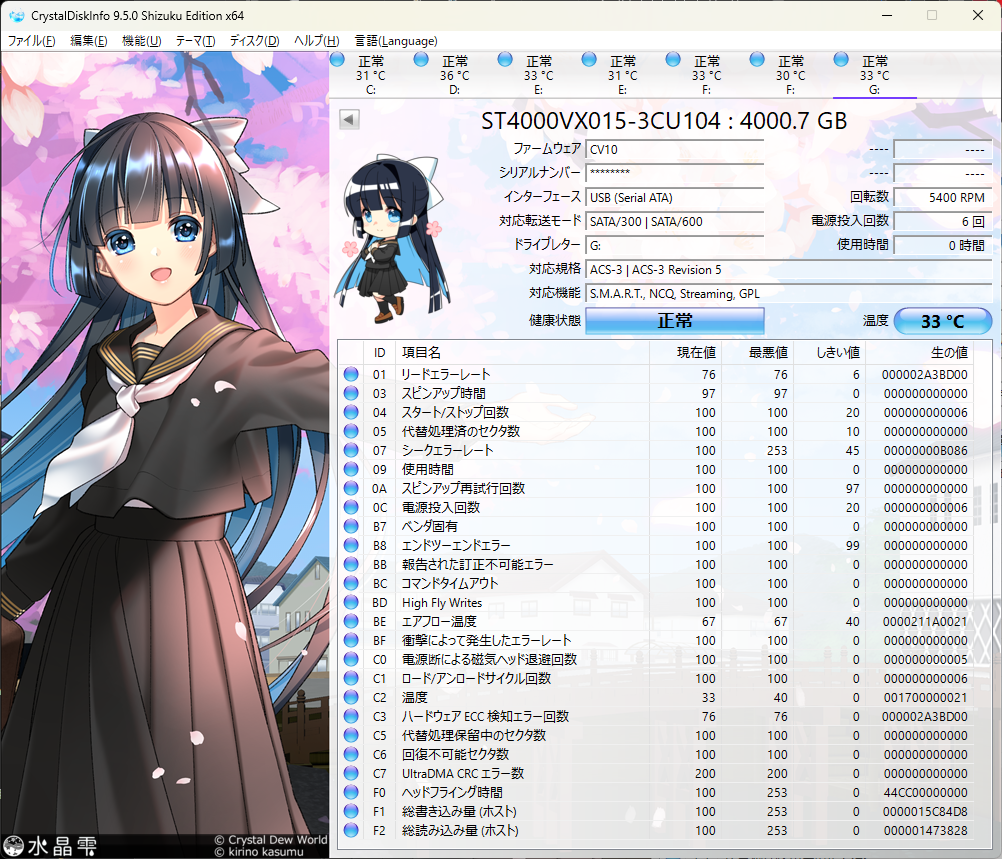Click the status circle for BC コマンドタイムアウト
The image size is (1002, 859).
(x=351, y=583)
